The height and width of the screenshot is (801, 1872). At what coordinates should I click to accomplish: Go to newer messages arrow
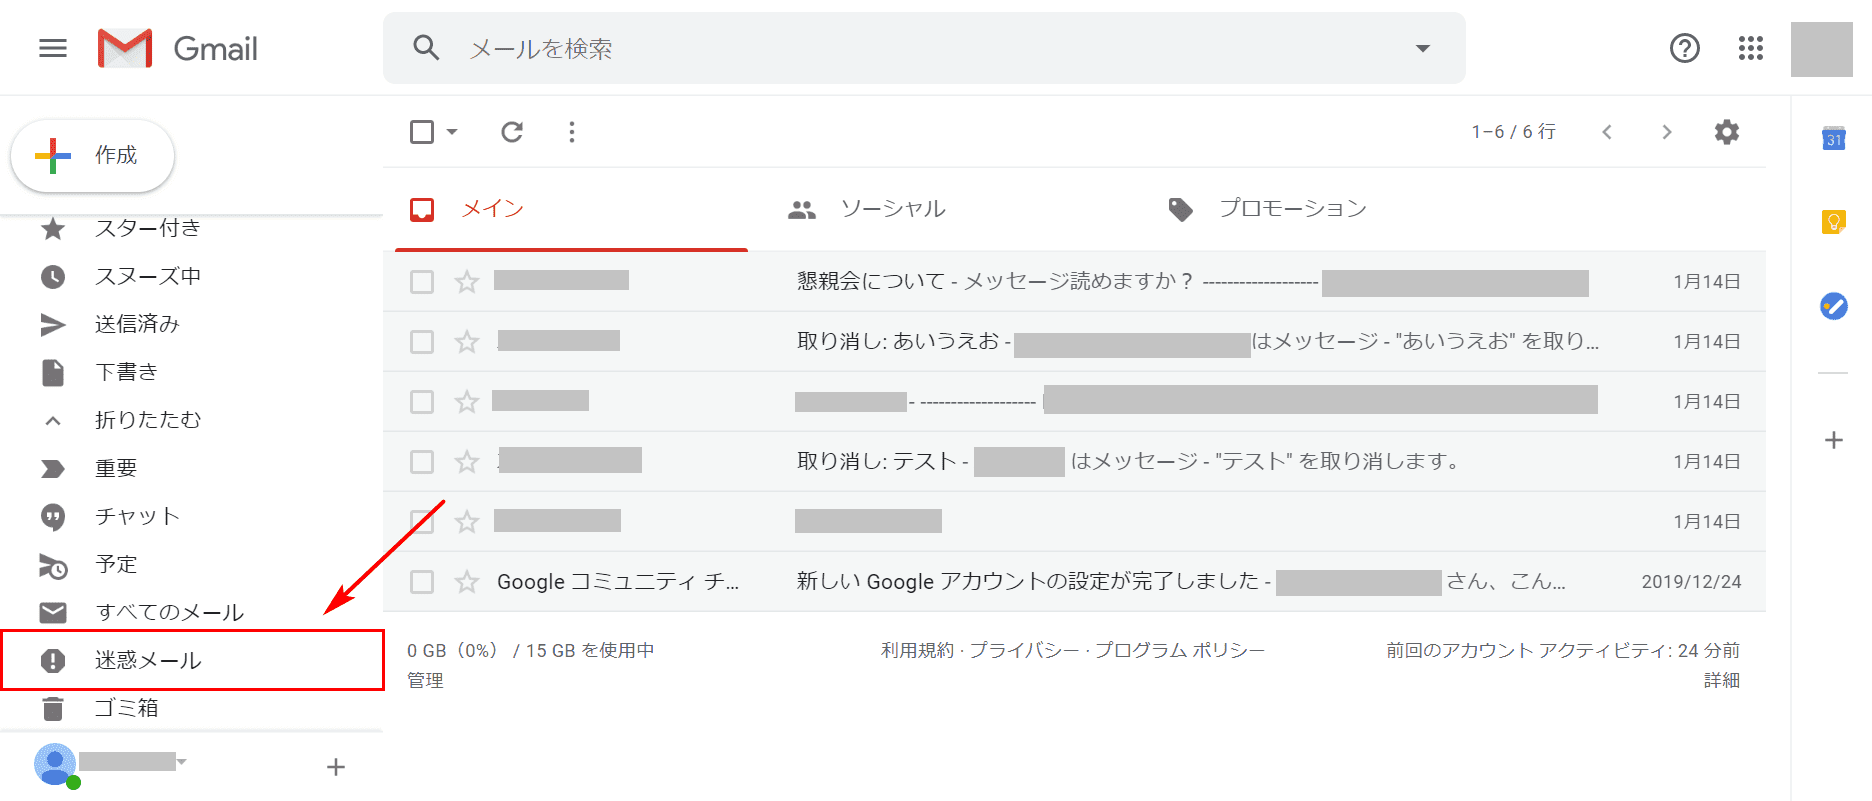1607,132
